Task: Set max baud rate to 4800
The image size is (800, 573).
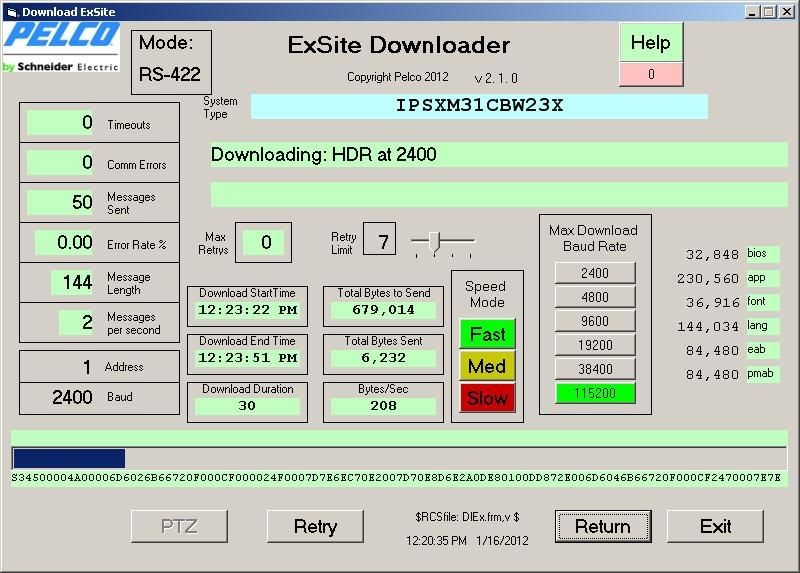Action: click(595, 297)
